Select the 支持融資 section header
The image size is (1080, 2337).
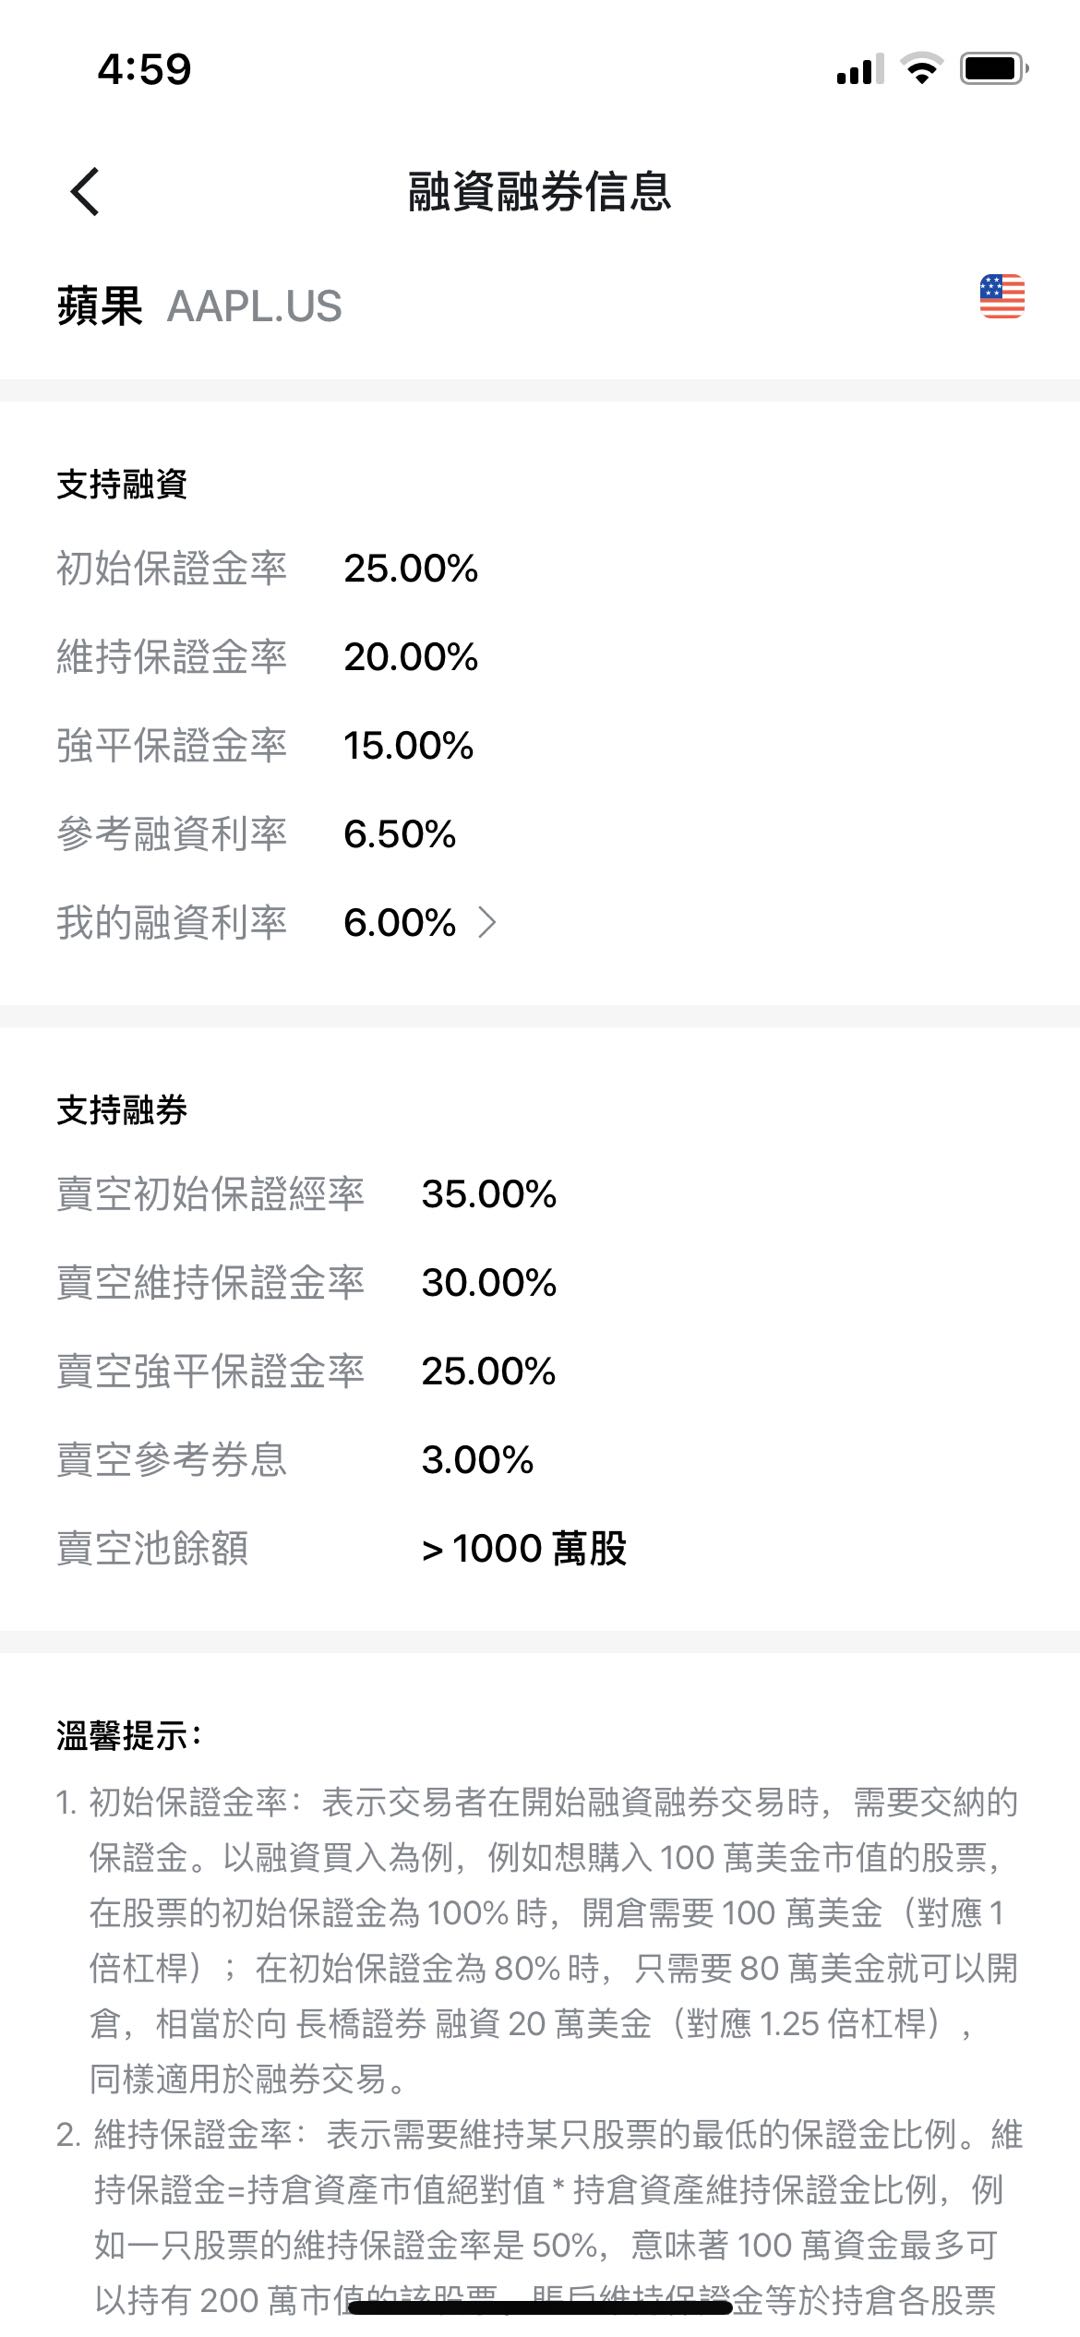122,484
